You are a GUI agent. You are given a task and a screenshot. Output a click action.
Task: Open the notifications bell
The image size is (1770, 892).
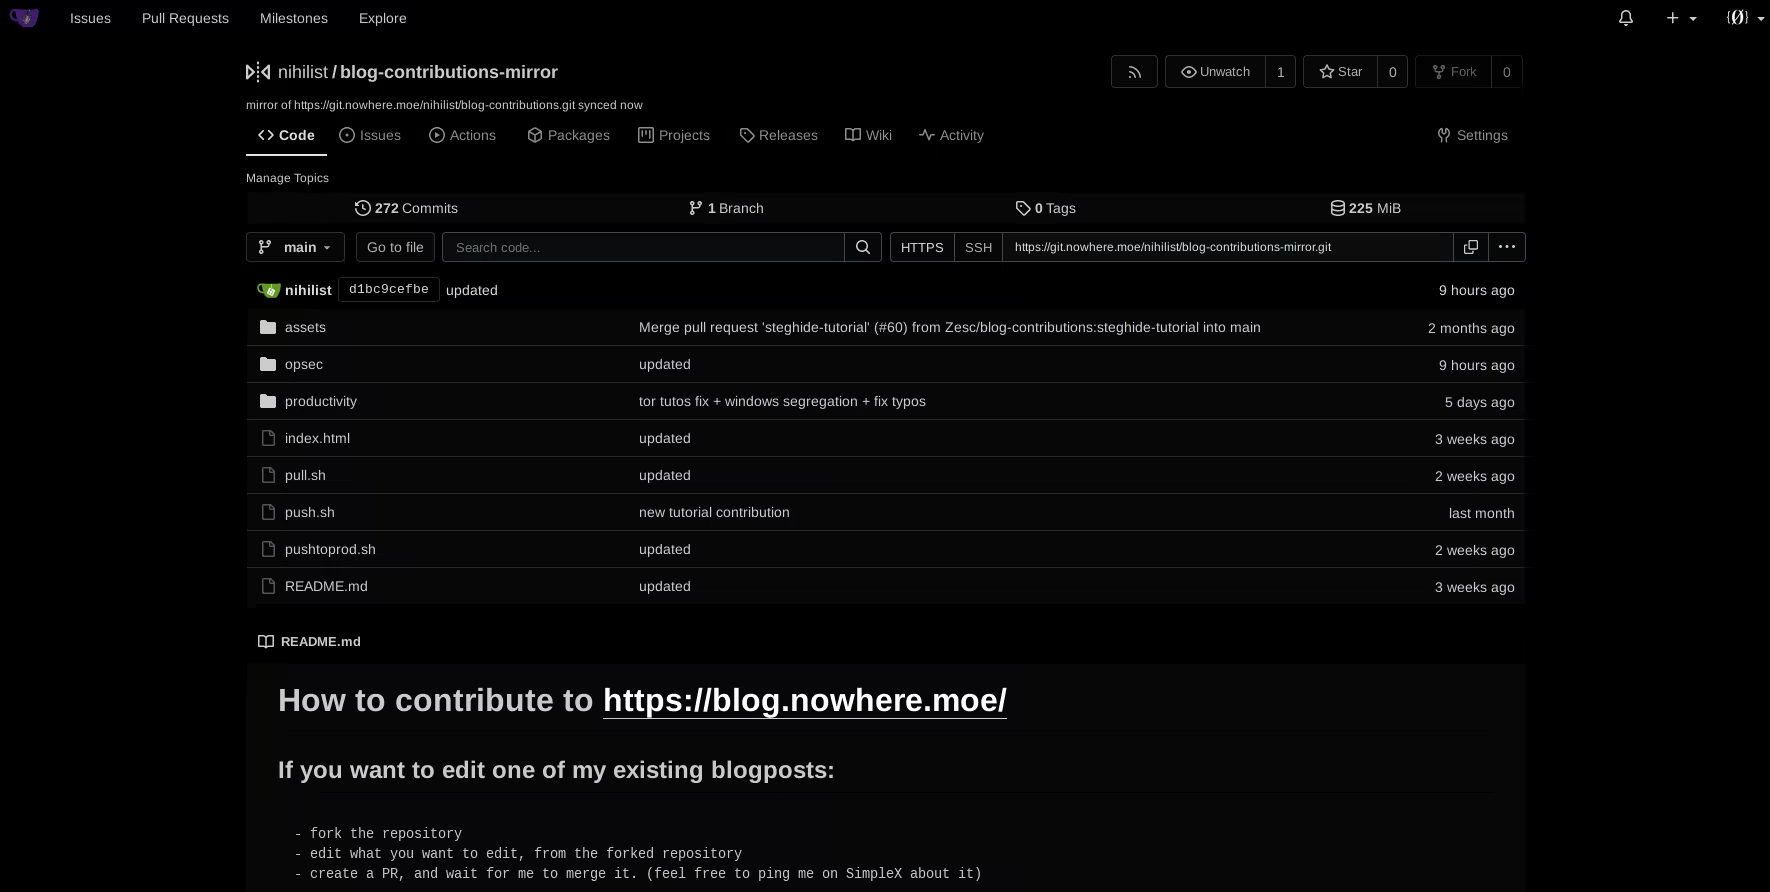[x=1626, y=18]
